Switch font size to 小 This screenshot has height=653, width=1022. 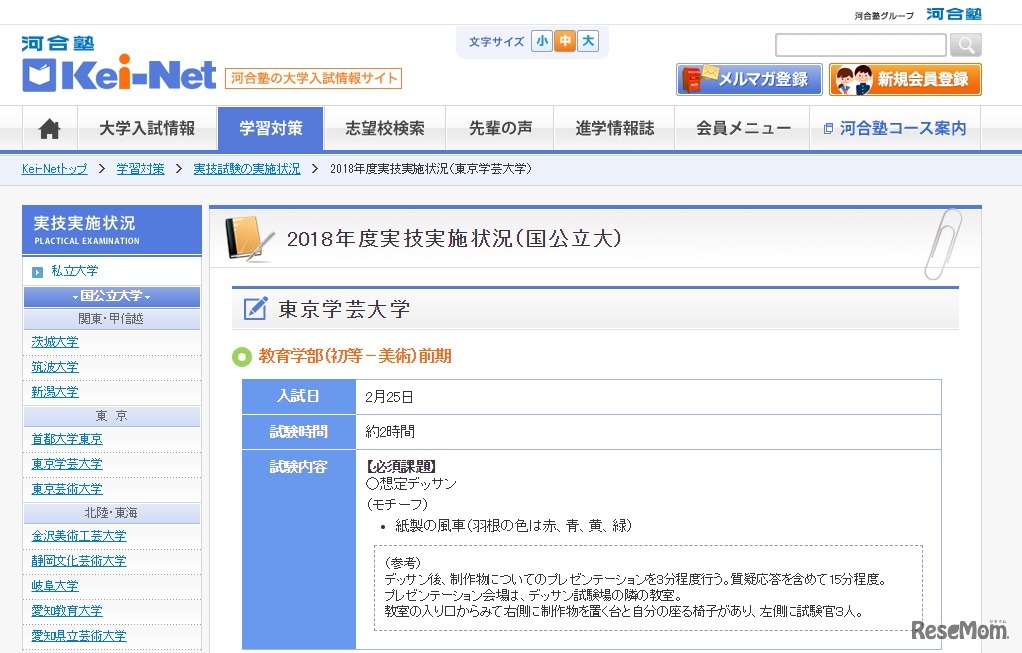click(x=541, y=41)
